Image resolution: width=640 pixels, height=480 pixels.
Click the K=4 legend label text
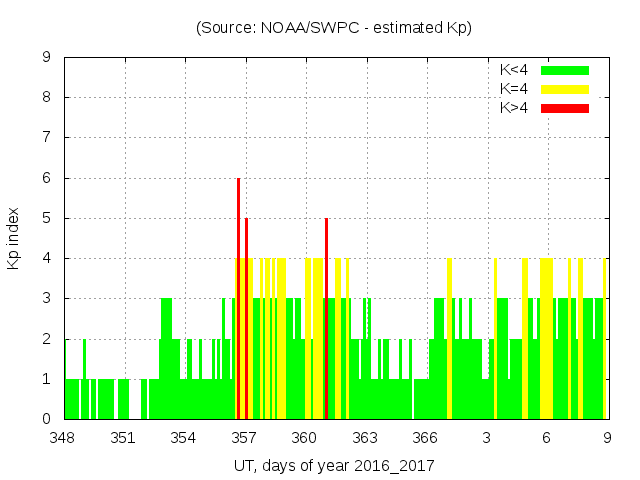point(514,89)
